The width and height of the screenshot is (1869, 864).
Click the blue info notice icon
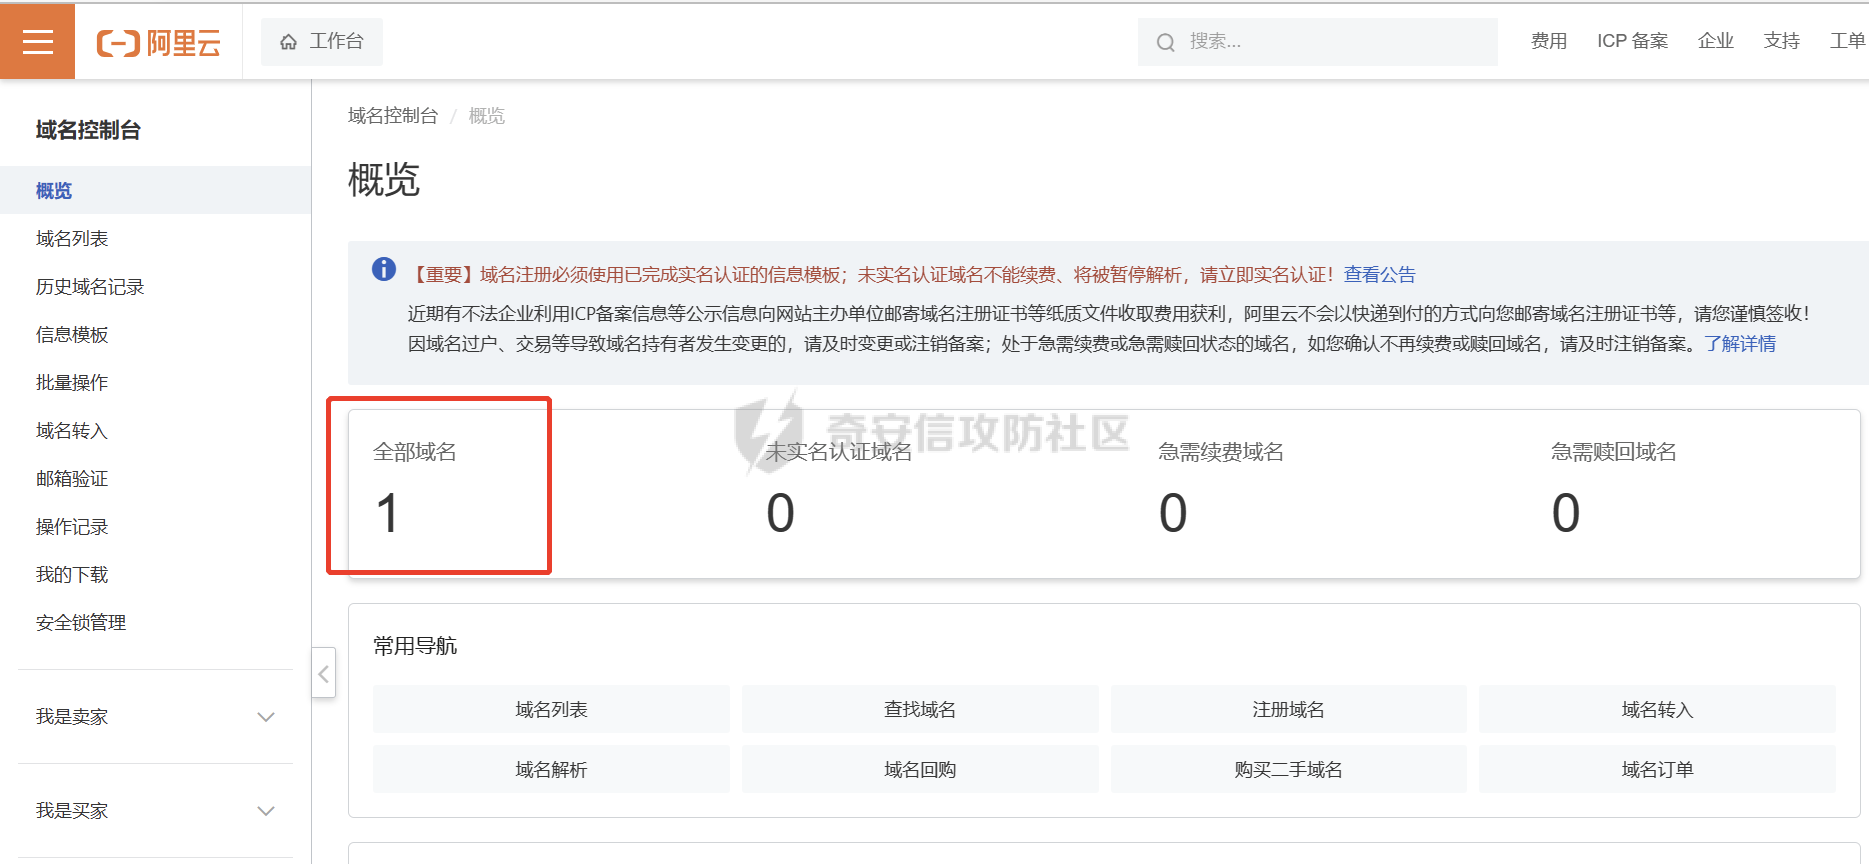384,269
